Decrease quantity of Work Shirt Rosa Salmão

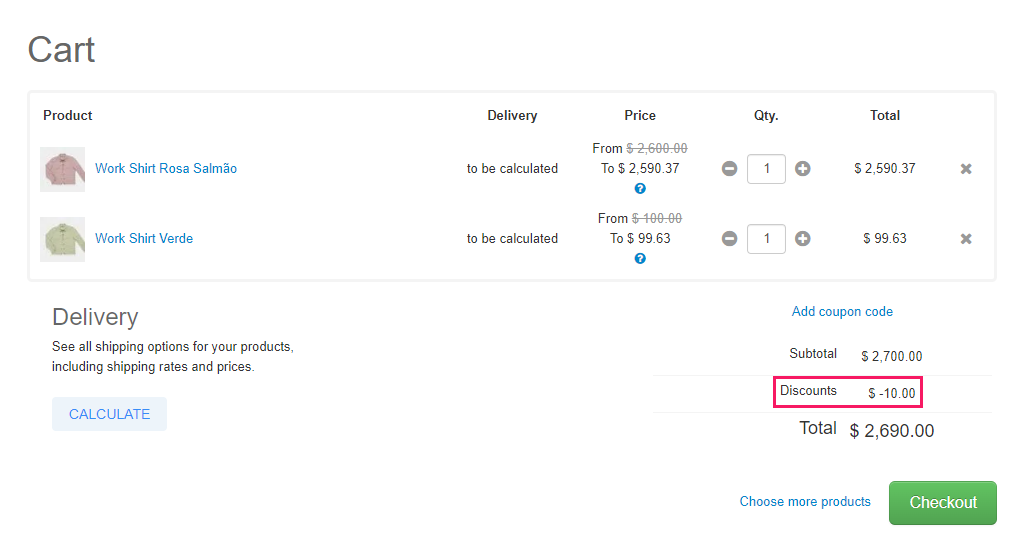point(730,169)
